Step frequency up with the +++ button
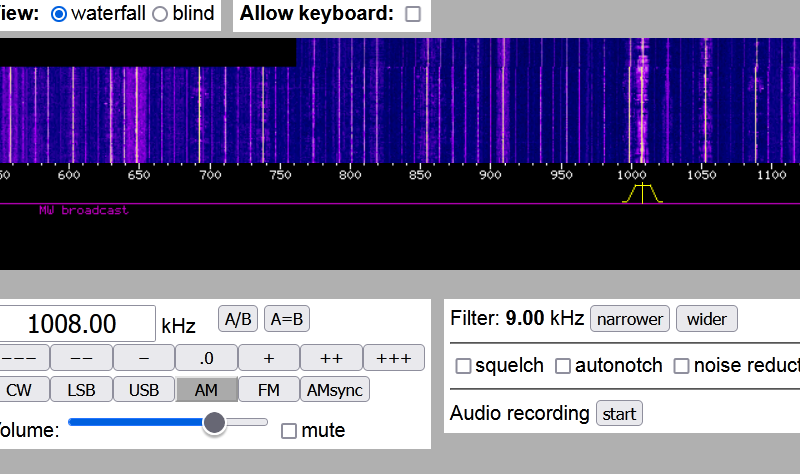800x474 pixels. [394, 358]
